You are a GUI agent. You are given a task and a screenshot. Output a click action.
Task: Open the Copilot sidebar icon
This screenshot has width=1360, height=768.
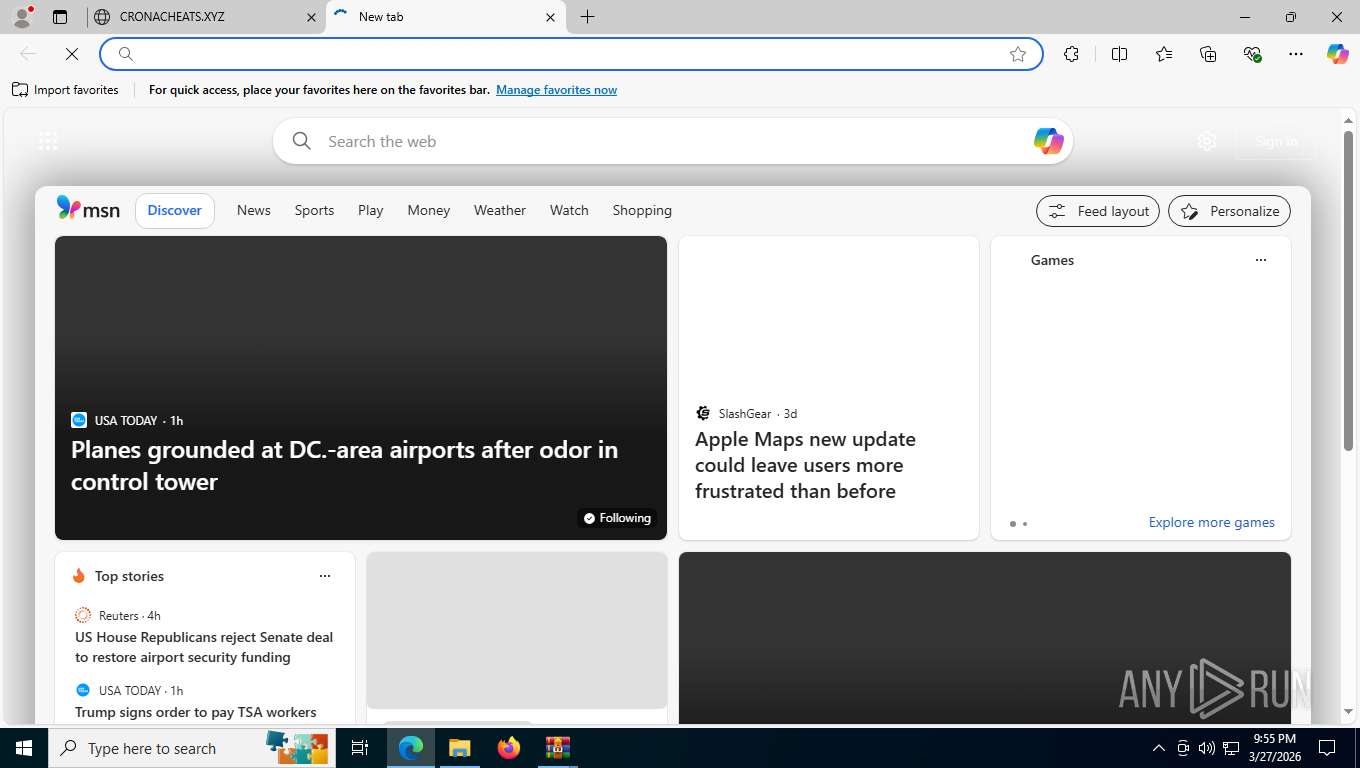click(1338, 54)
